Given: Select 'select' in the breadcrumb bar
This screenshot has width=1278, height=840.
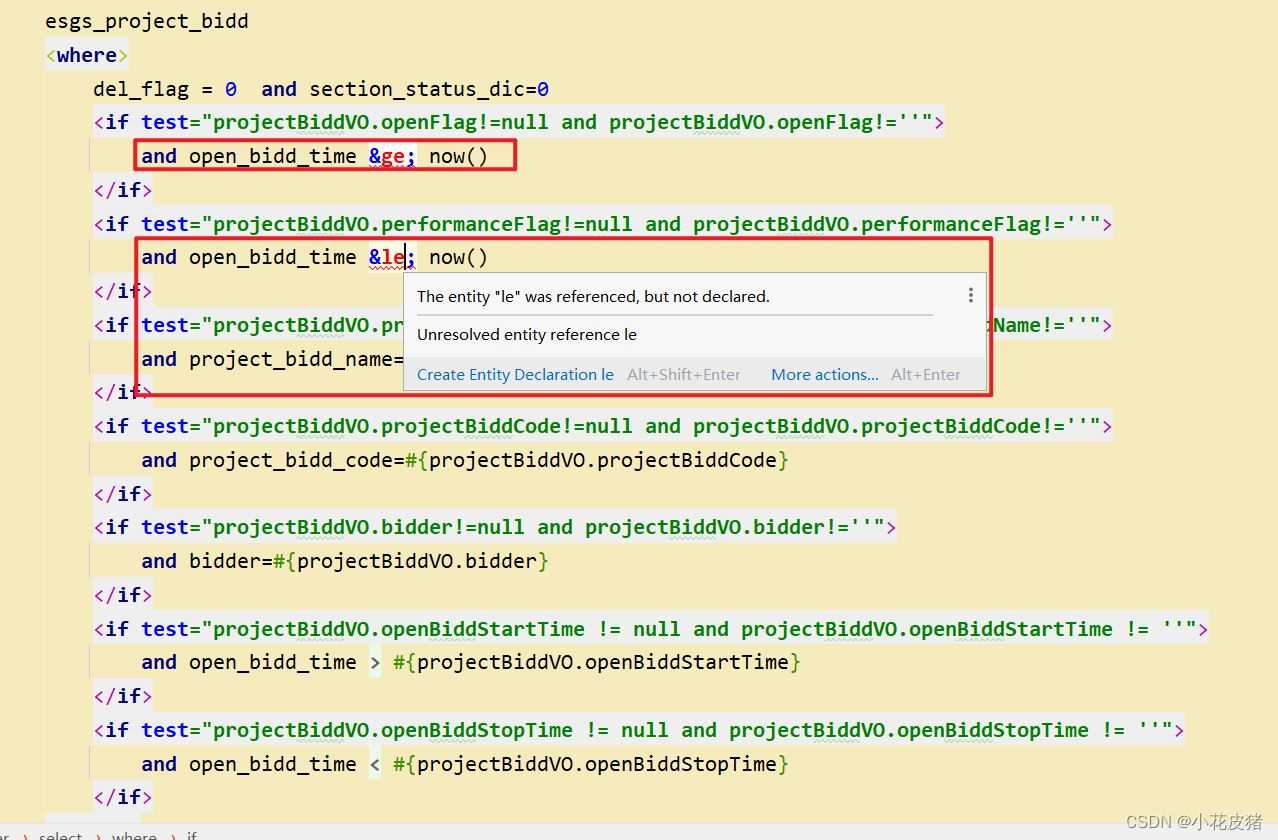Looking at the screenshot, I should click(61, 835).
